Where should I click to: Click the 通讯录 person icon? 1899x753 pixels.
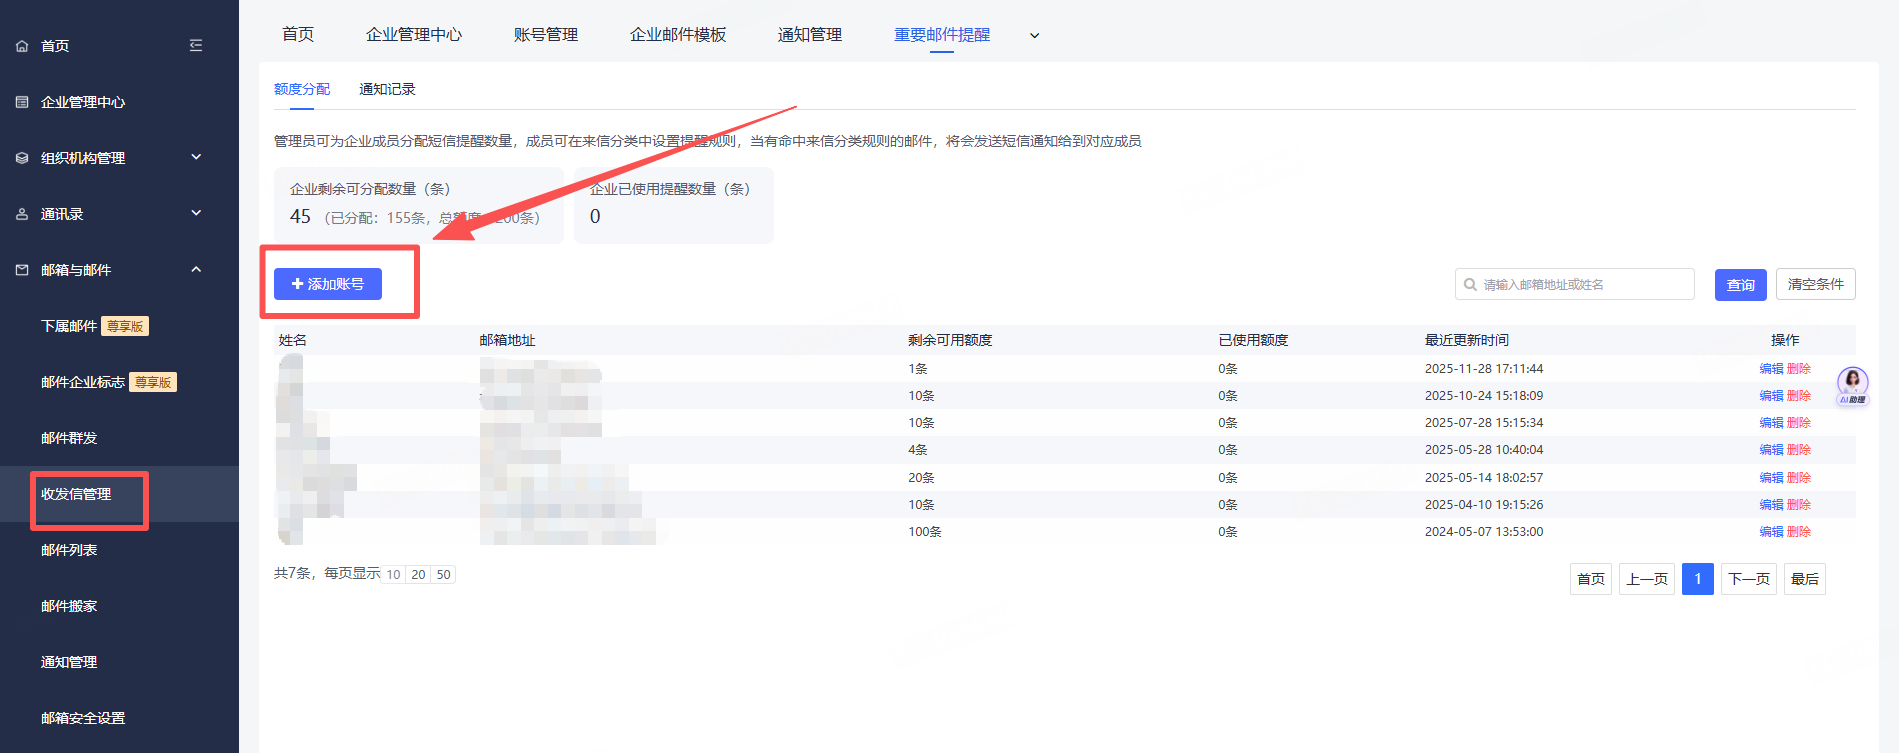tap(22, 214)
